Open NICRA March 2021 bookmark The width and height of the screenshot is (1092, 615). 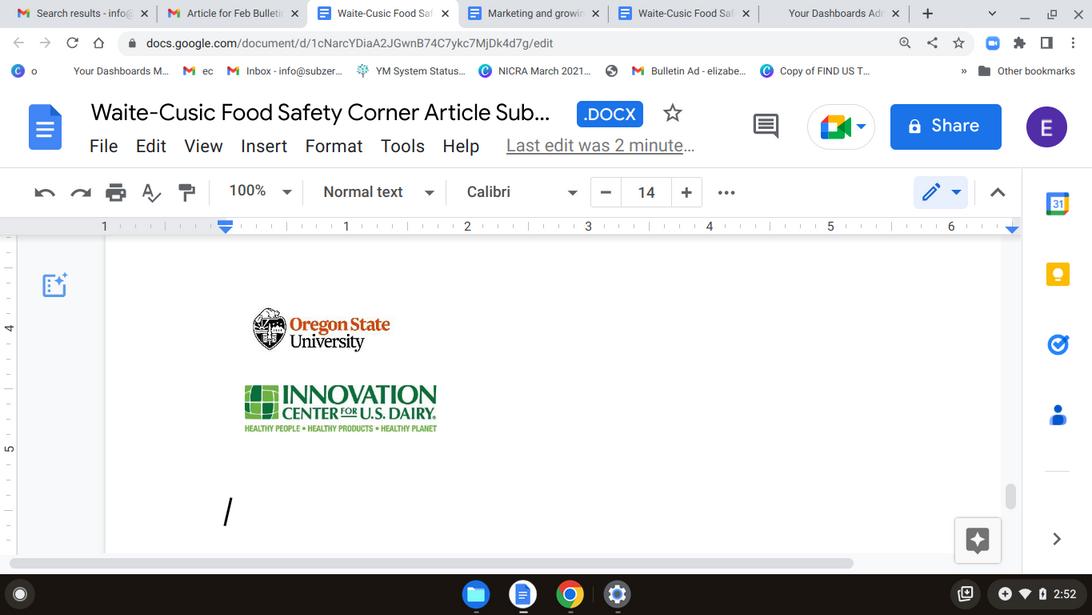tap(534, 71)
